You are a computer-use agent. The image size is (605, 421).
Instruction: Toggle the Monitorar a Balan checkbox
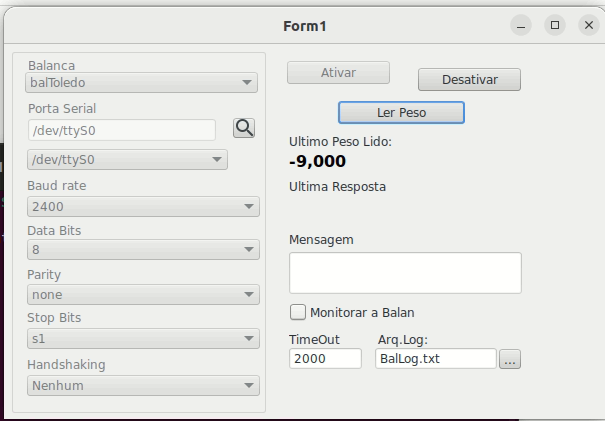tap(298, 312)
